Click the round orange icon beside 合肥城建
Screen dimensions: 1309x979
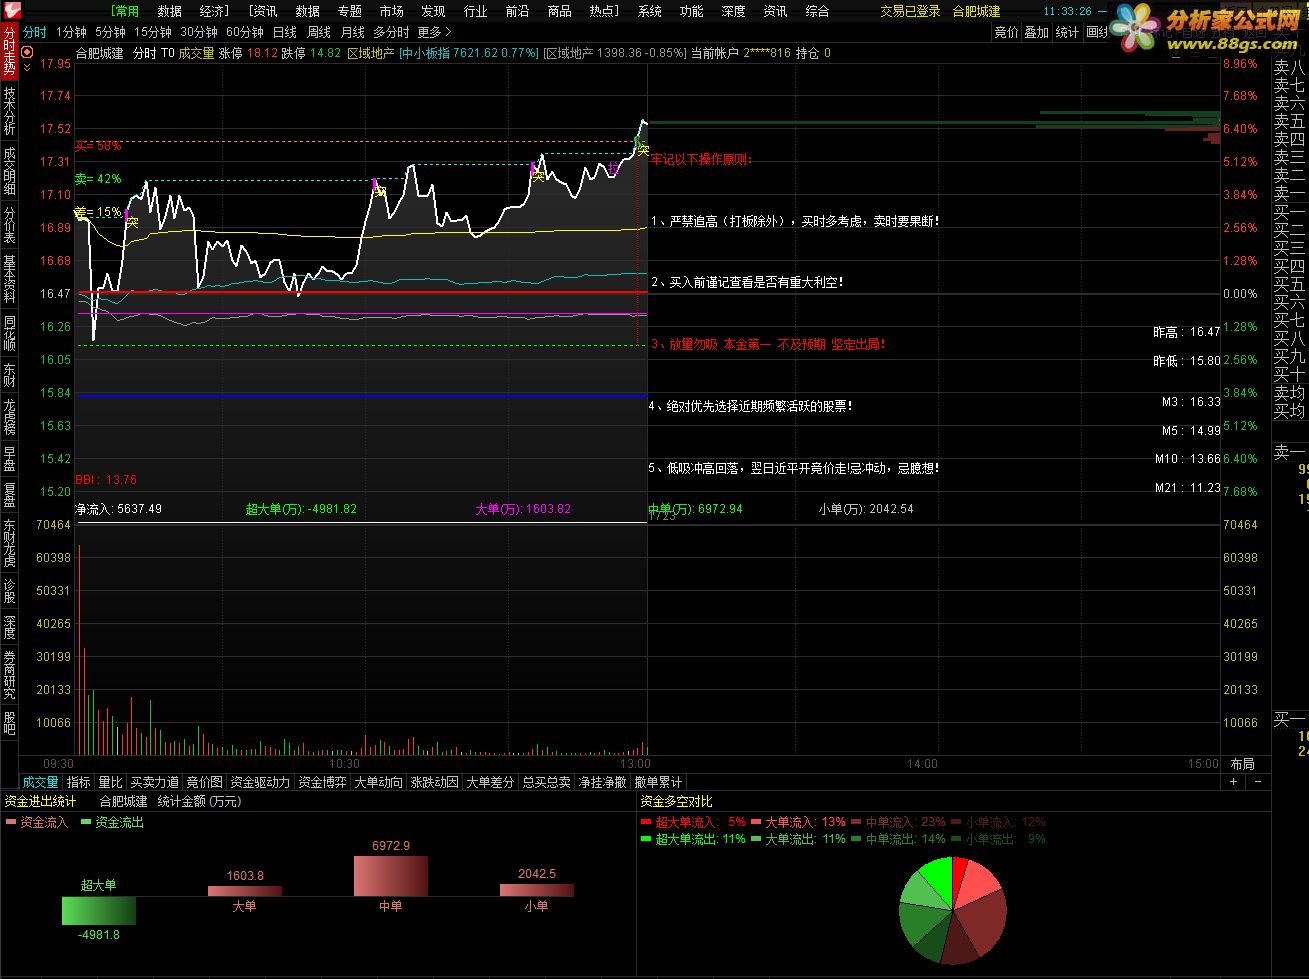pyautogui.click(x=27, y=53)
